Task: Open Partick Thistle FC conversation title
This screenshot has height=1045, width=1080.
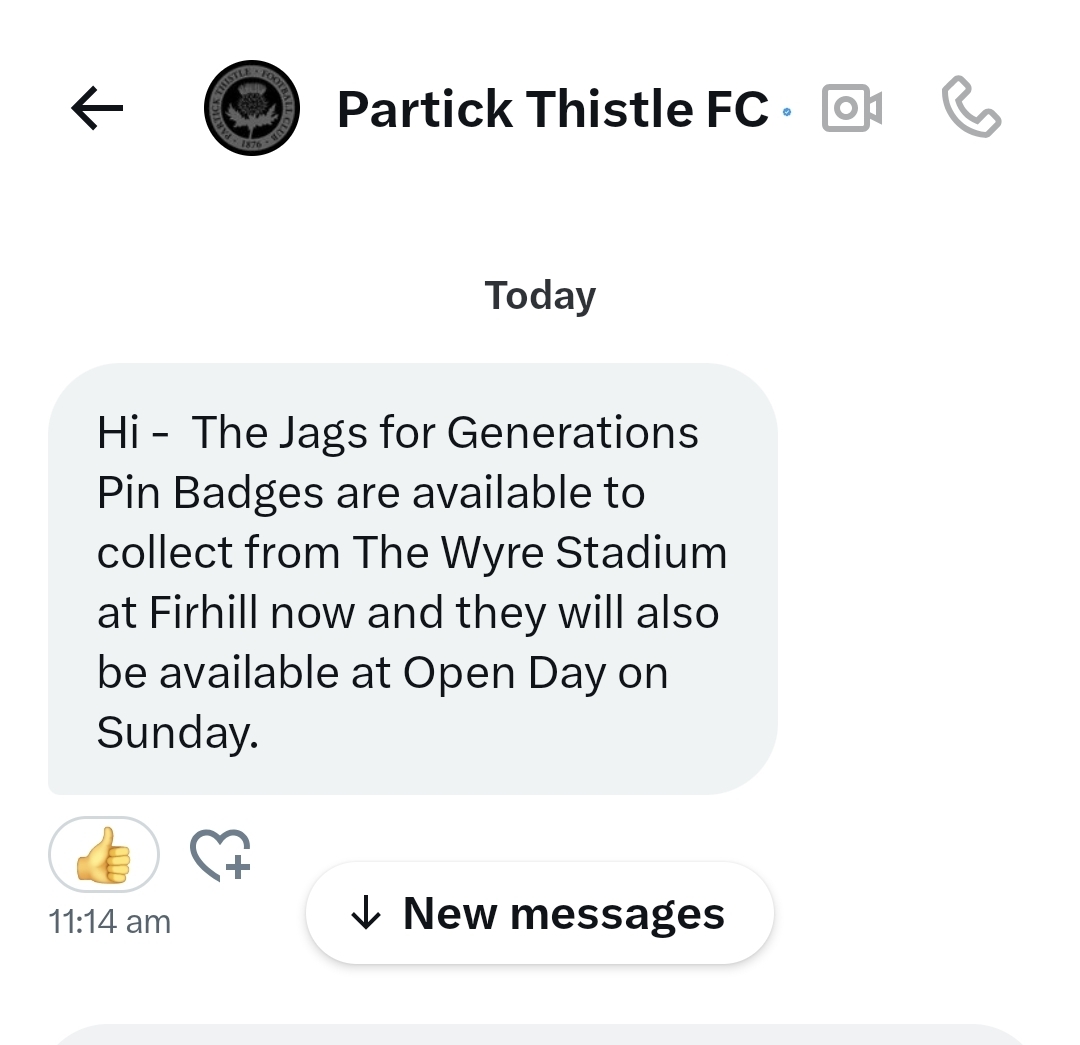Action: tap(552, 109)
